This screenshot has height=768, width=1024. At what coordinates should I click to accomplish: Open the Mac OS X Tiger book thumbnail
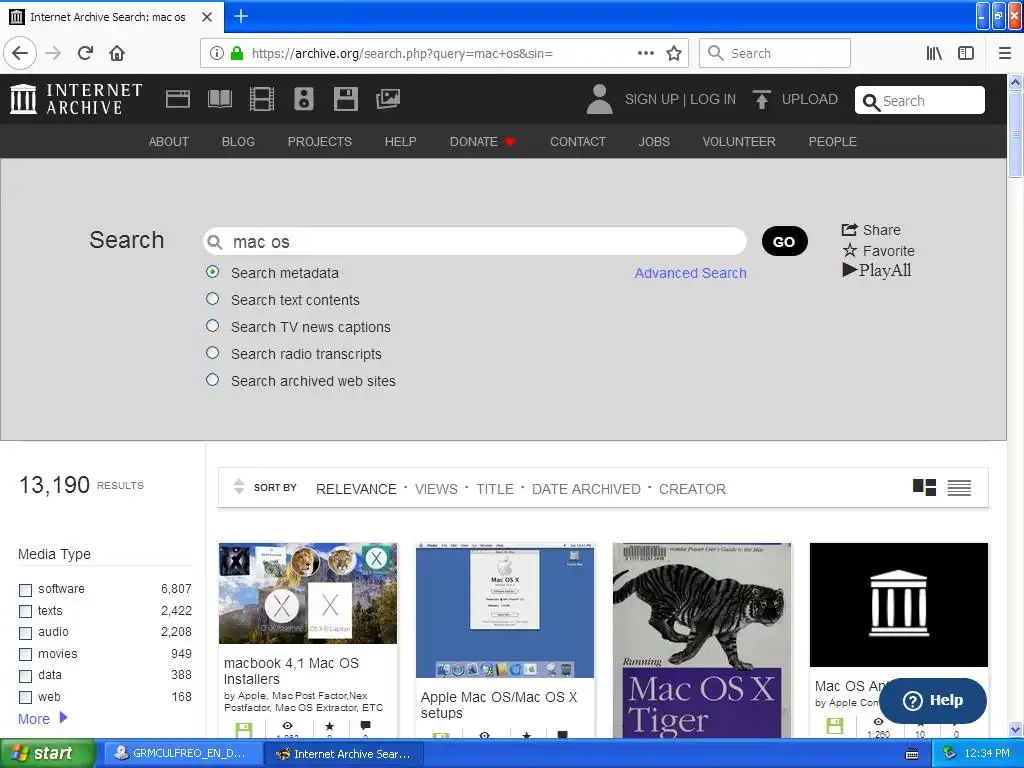(x=702, y=640)
